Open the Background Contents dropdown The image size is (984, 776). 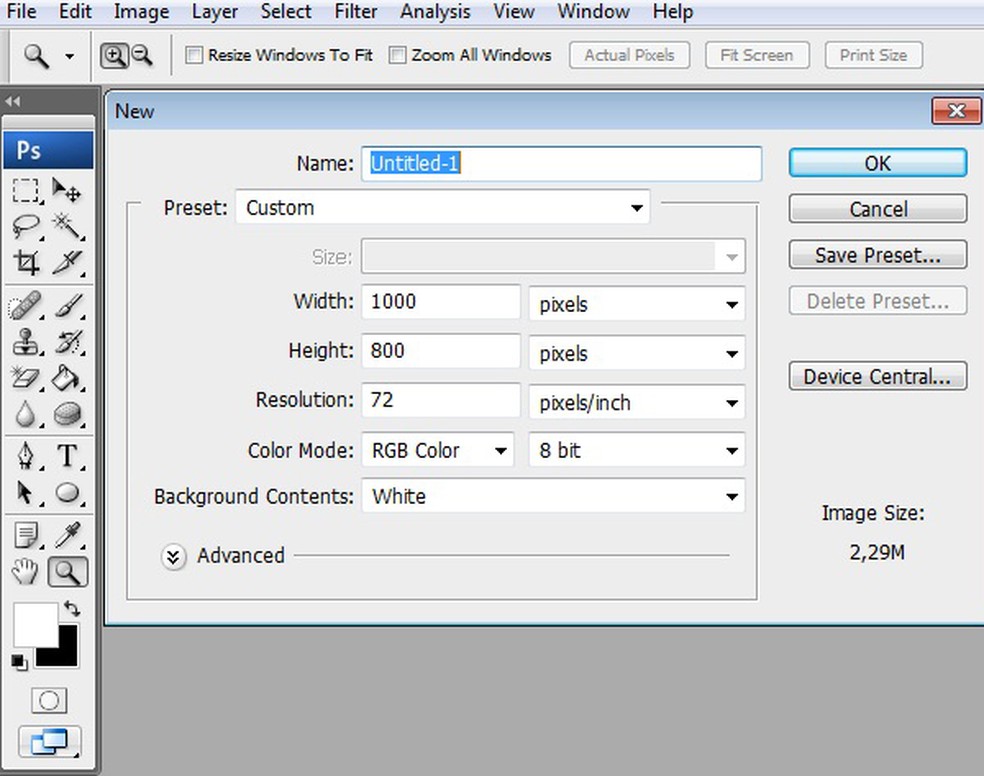(553, 496)
